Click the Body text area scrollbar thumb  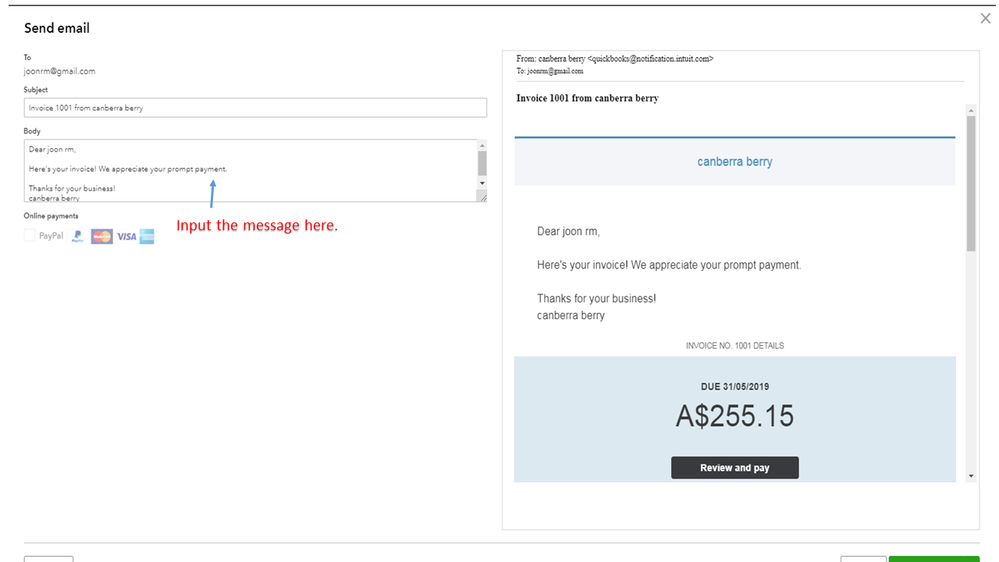(x=482, y=163)
